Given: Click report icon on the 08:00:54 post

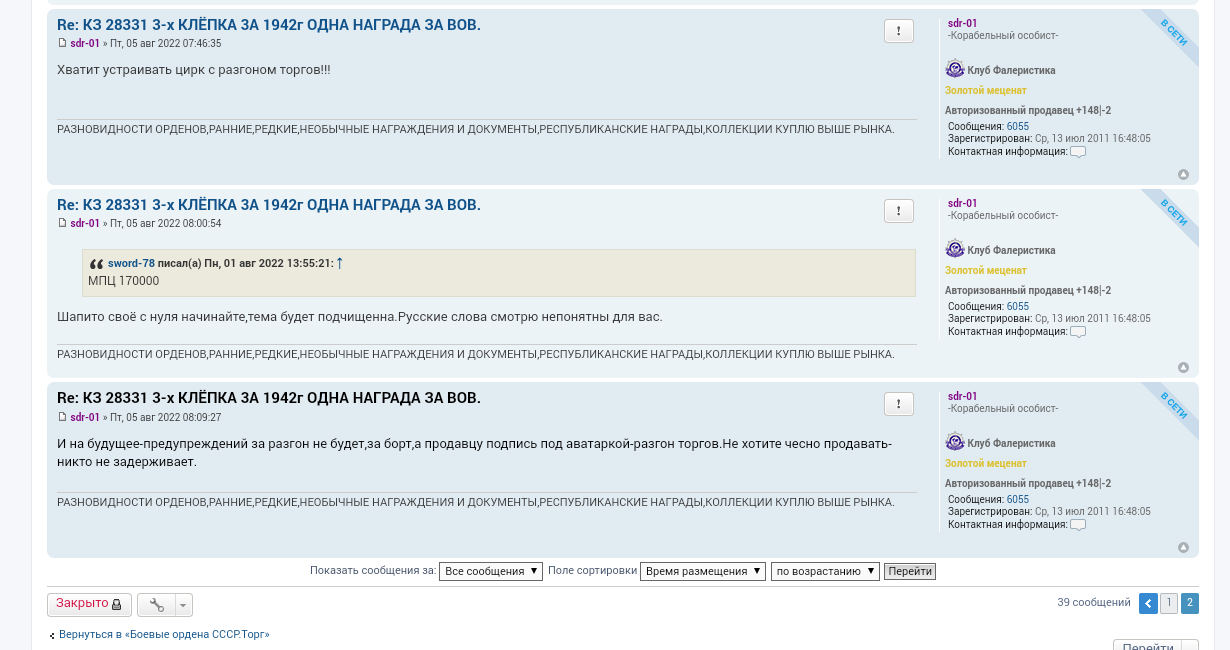Looking at the screenshot, I should pyautogui.click(x=898, y=211).
